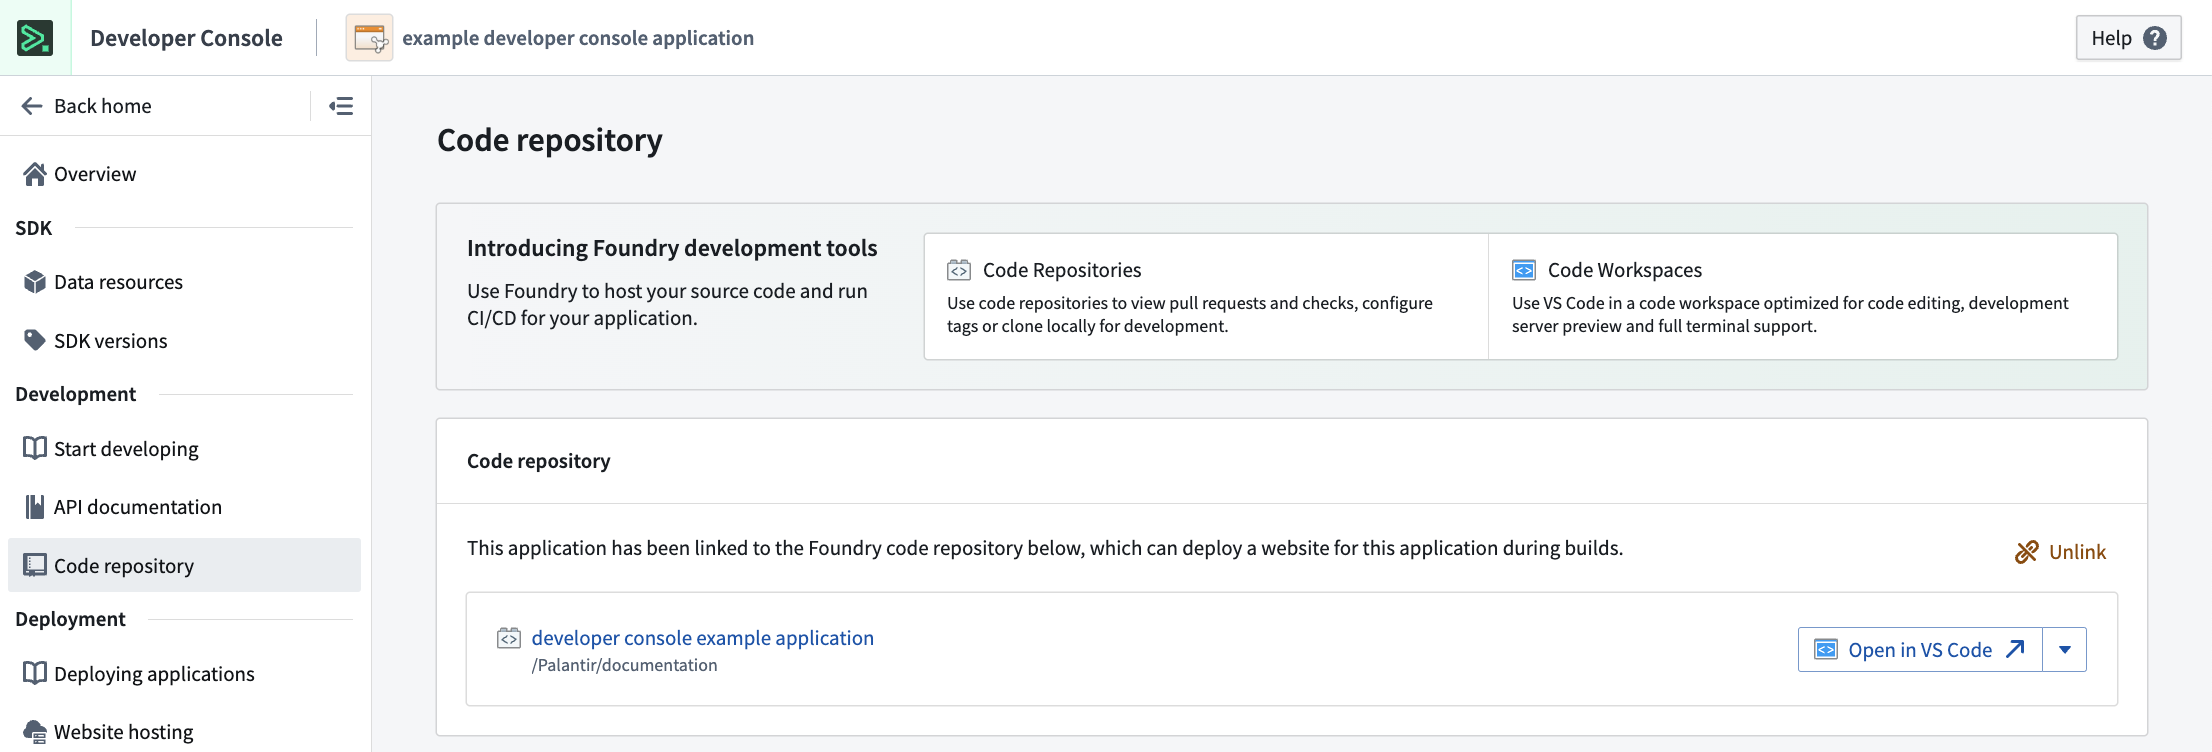2212x752 pixels.
Task: Click the Code Repositories card title
Action: (x=1062, y=270)
